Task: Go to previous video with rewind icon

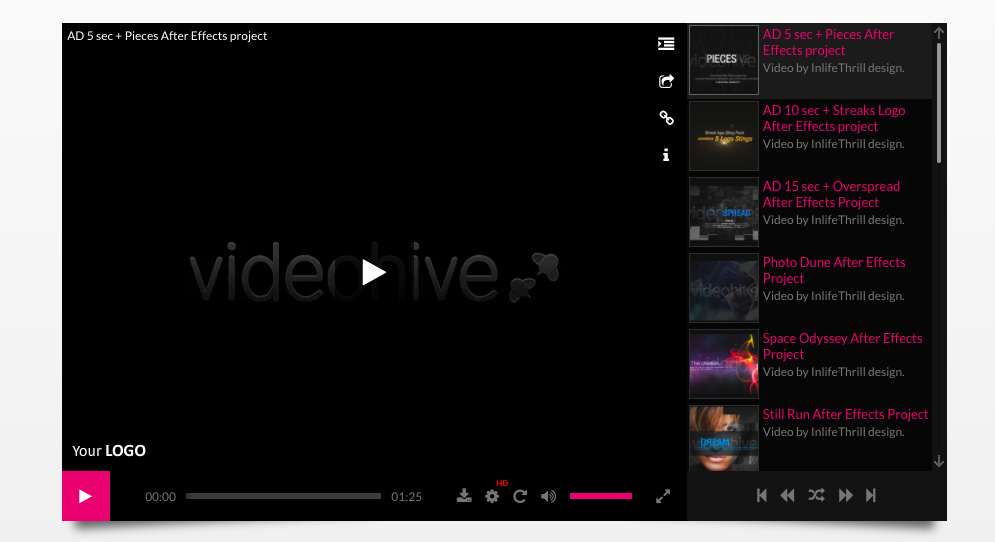Action: point(787,495)
